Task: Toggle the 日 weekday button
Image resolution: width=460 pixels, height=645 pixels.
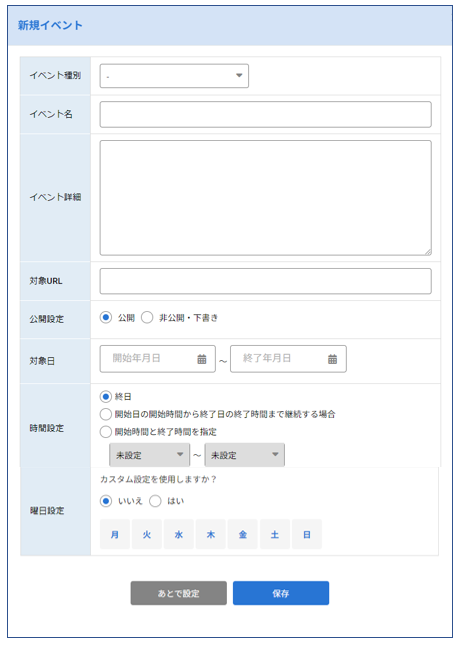Action: tap(307, 534)
